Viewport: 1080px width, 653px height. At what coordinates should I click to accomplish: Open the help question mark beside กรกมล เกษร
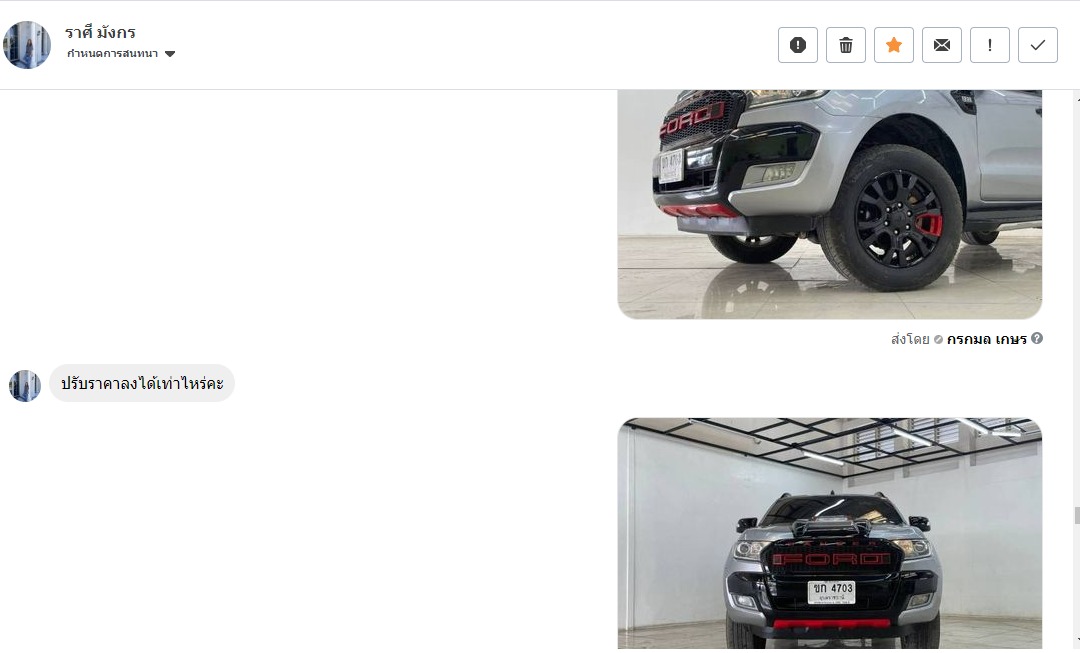[x=1037, y=338]
